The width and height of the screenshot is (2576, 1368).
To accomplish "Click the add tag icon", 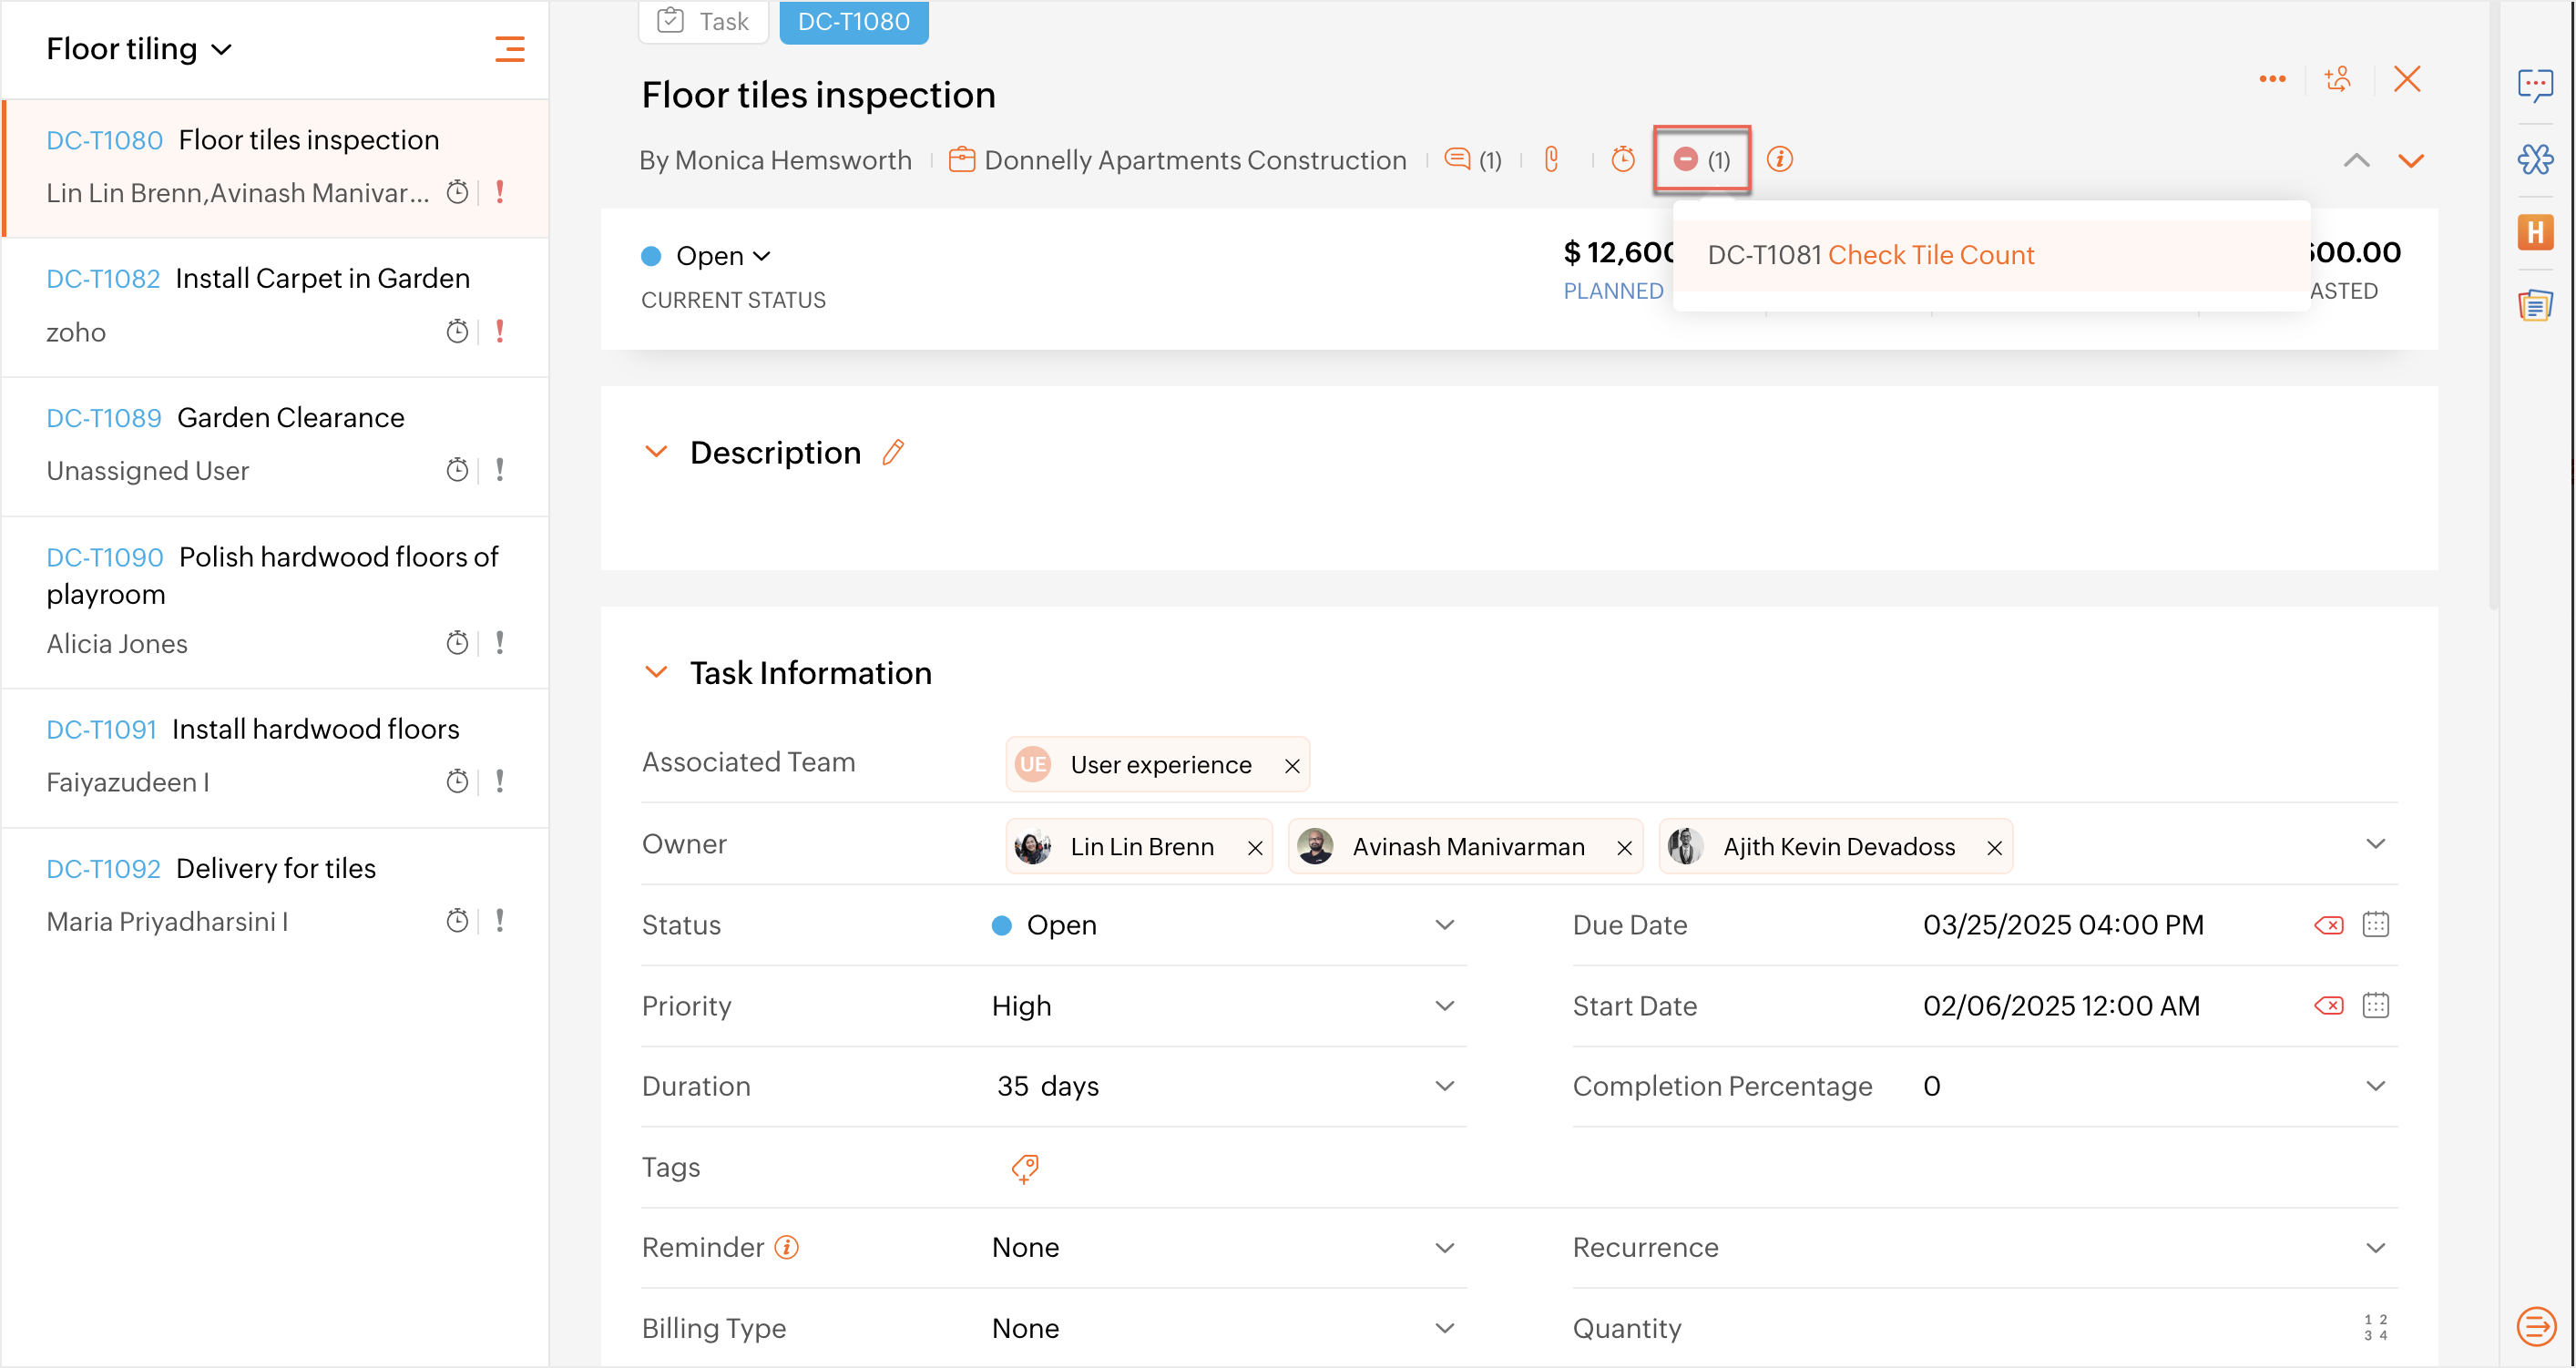I will point(1024,1168).
